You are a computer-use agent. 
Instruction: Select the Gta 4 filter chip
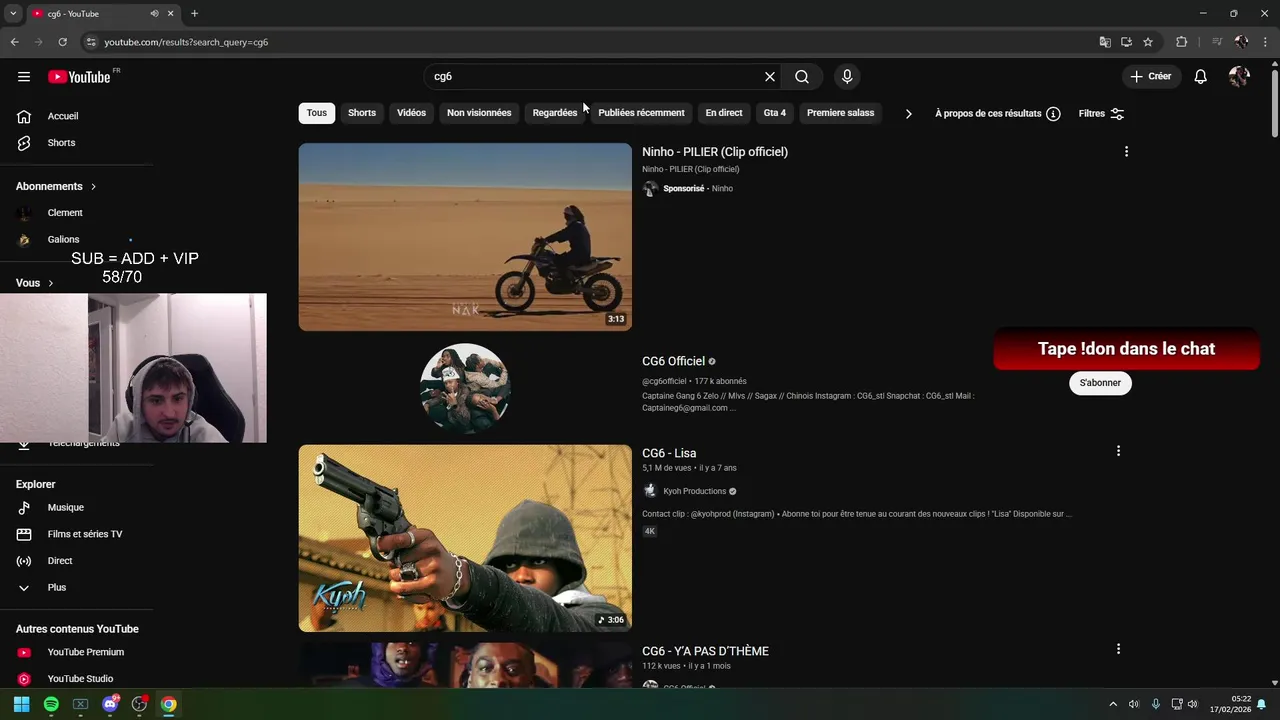[x=775, y=113]
